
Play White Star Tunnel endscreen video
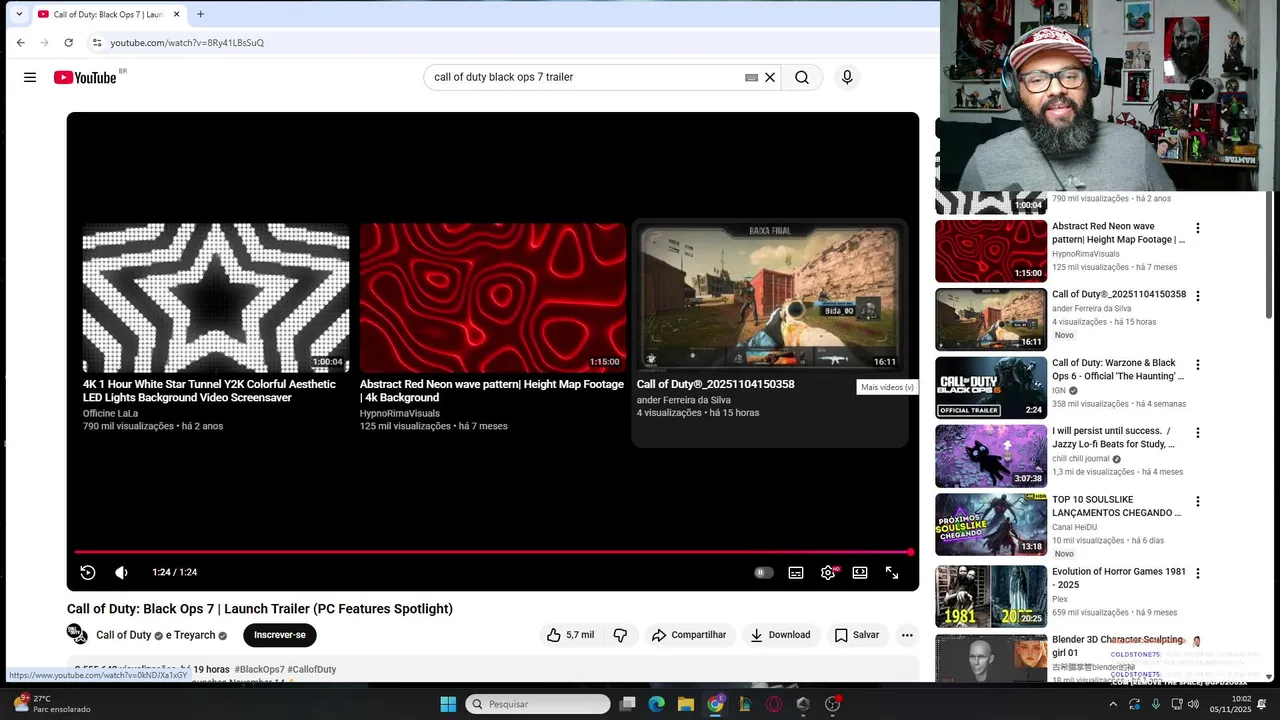(x=216, y=298)
